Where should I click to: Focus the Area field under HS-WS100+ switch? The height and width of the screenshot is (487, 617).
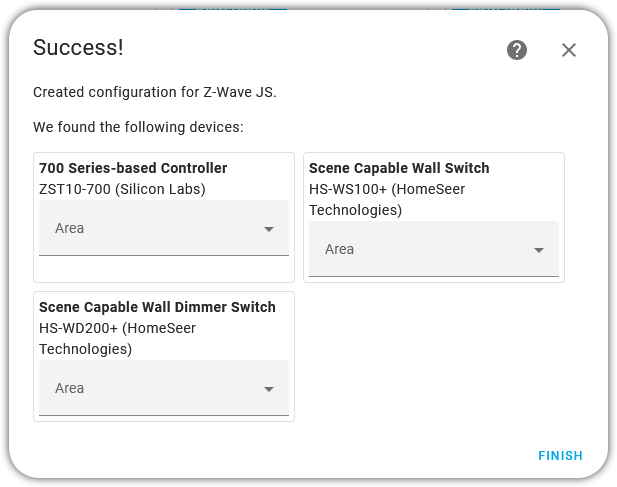(x=420, y=249)
